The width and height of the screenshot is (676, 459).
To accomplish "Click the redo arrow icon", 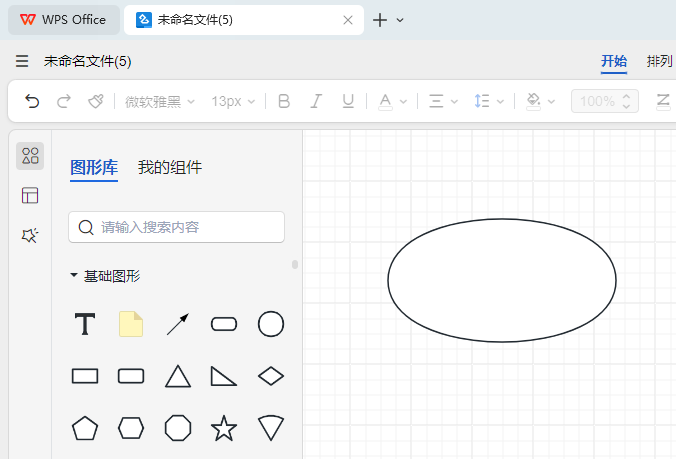I will tap(64, 101).
